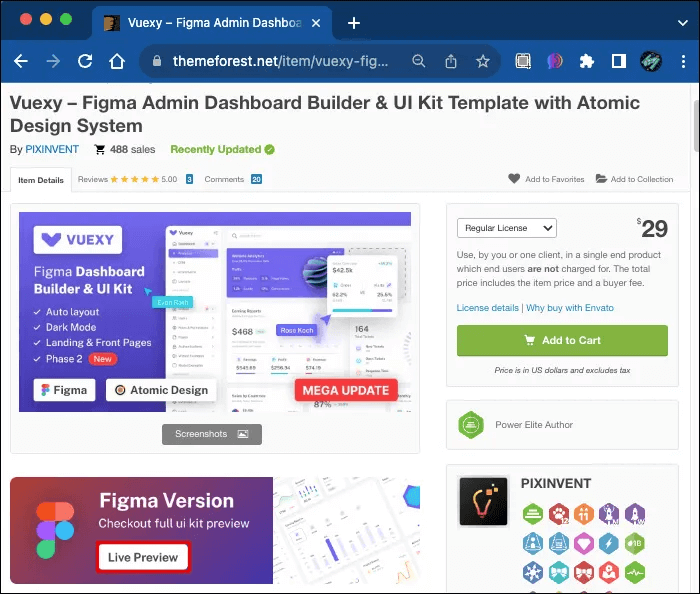
Task: Click the green heartbeat author badge
Action: (x=634, y=573)
